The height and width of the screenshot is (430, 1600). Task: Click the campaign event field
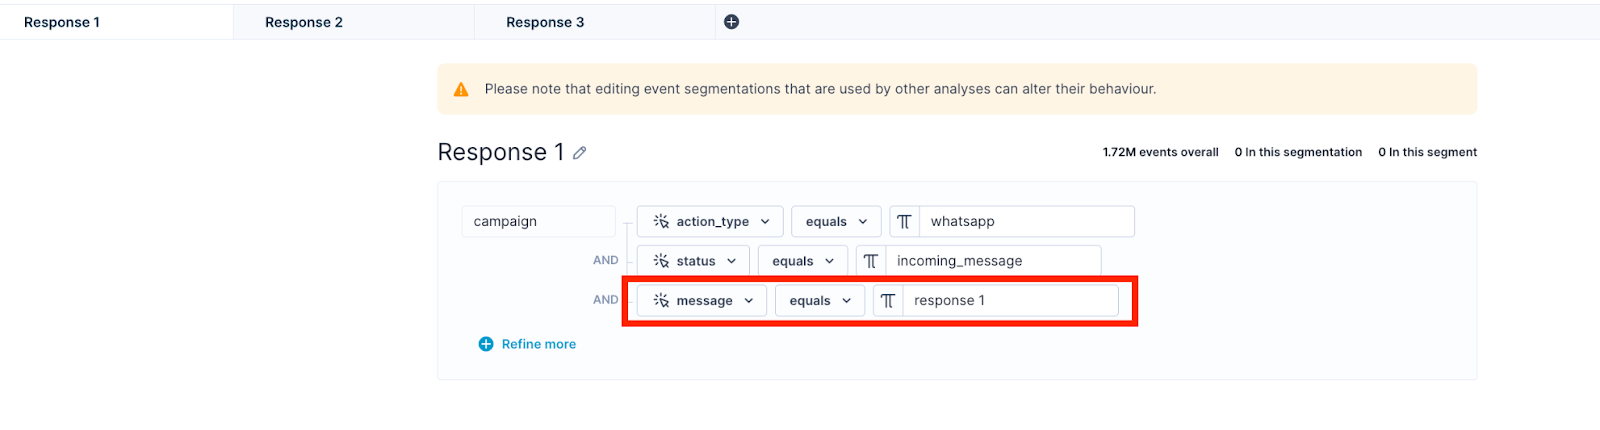pos(538,222)
